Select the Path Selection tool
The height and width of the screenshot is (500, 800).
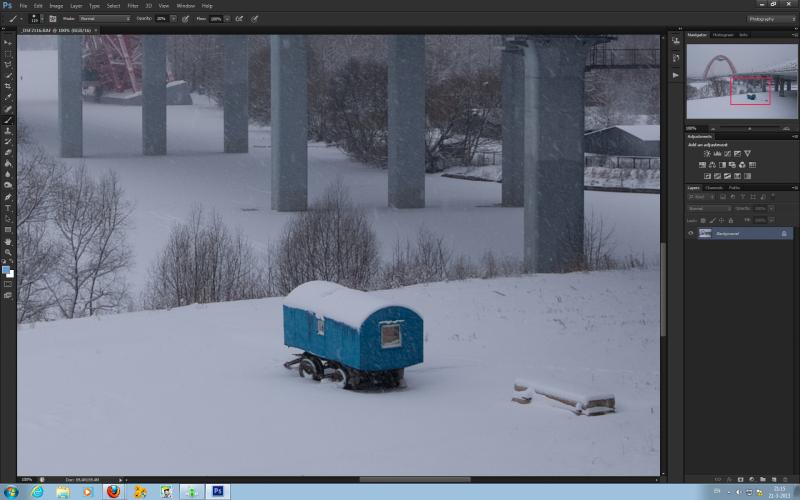(8, 219)
